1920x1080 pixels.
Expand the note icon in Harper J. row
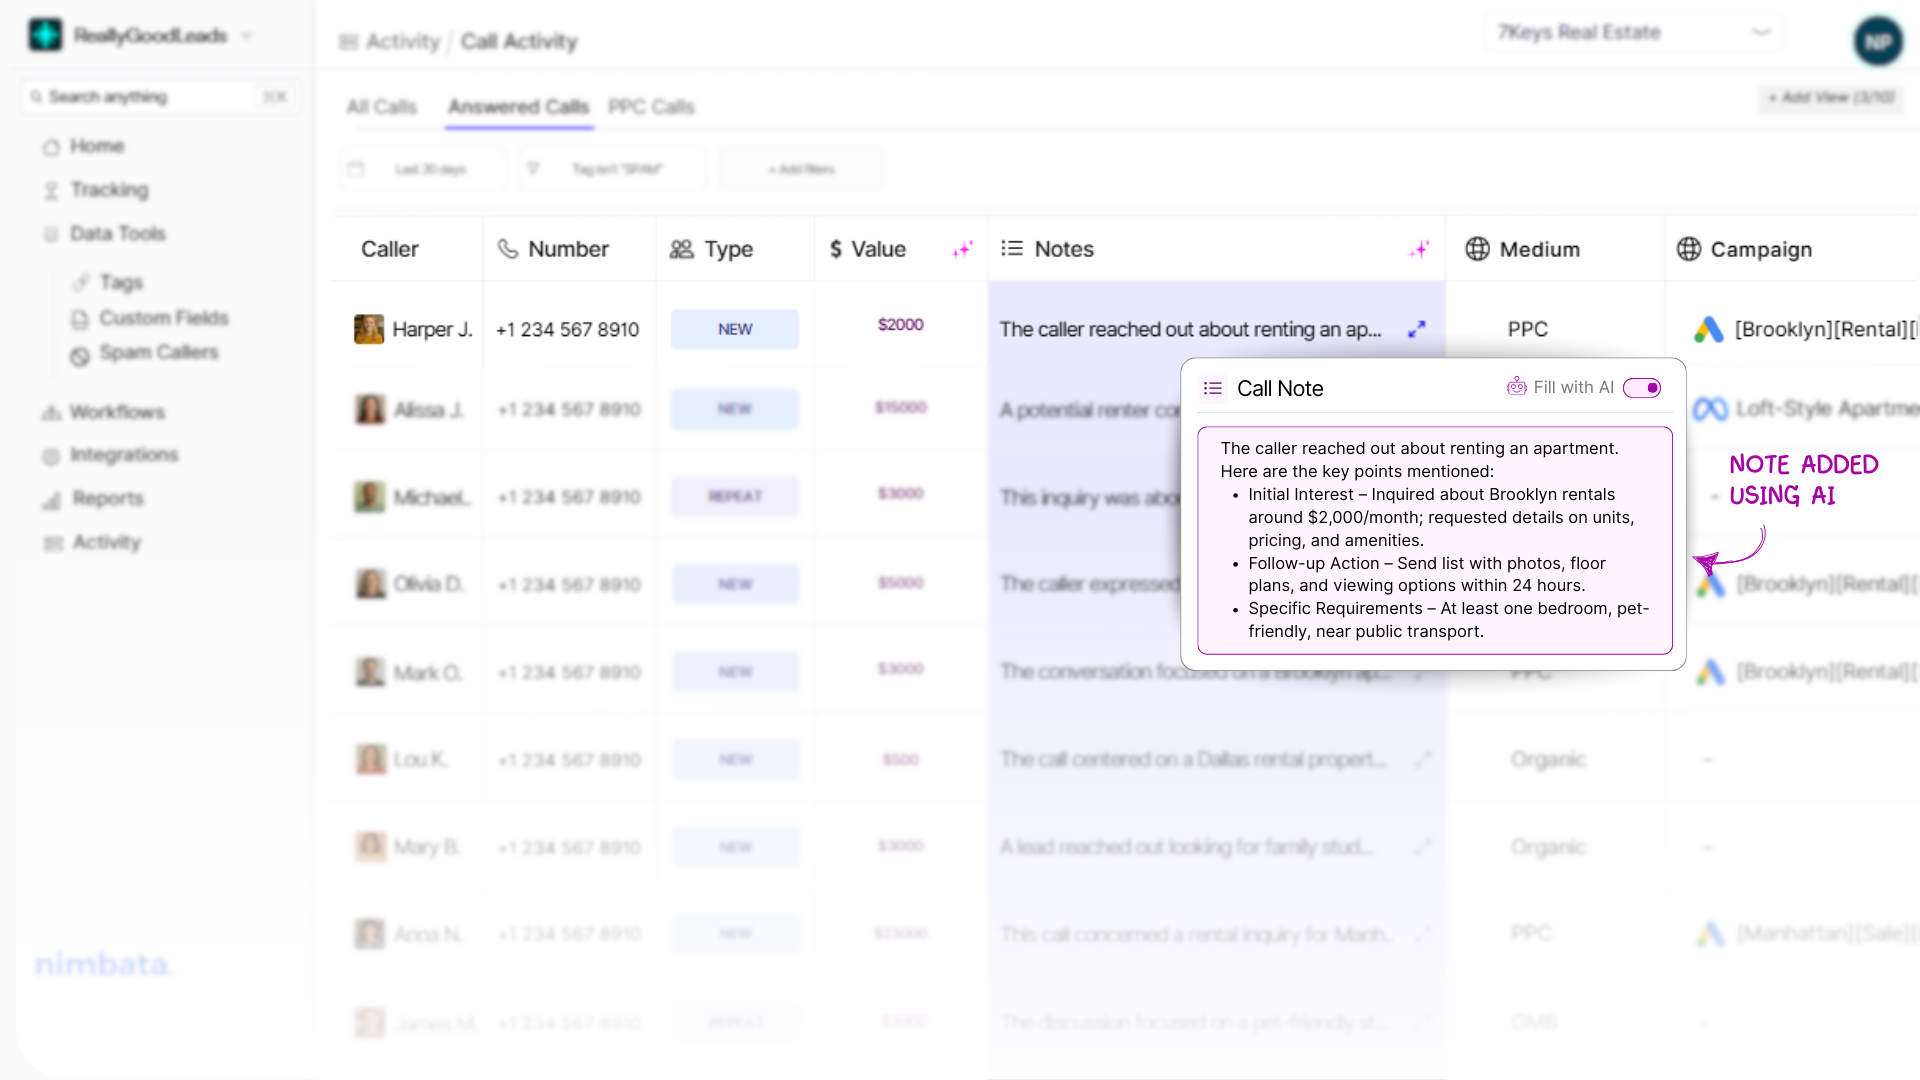click(1417, 329)
